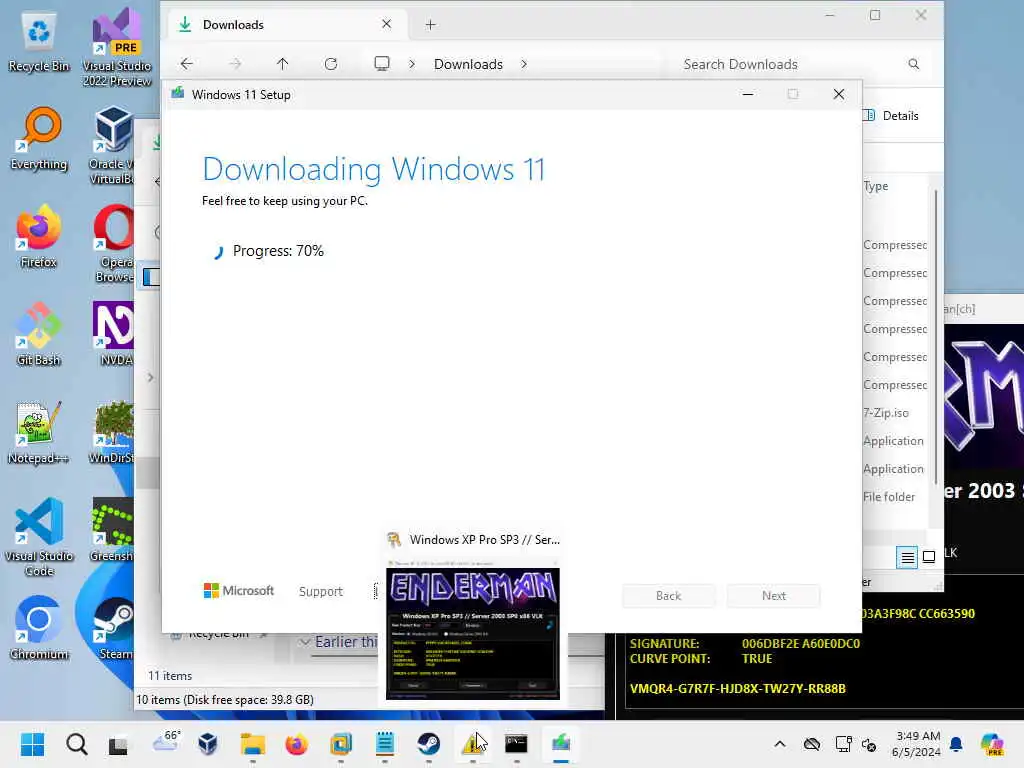Show hidden system tray icons
The width and height of the screenshot is (1024, 768).
coord(780,744)
